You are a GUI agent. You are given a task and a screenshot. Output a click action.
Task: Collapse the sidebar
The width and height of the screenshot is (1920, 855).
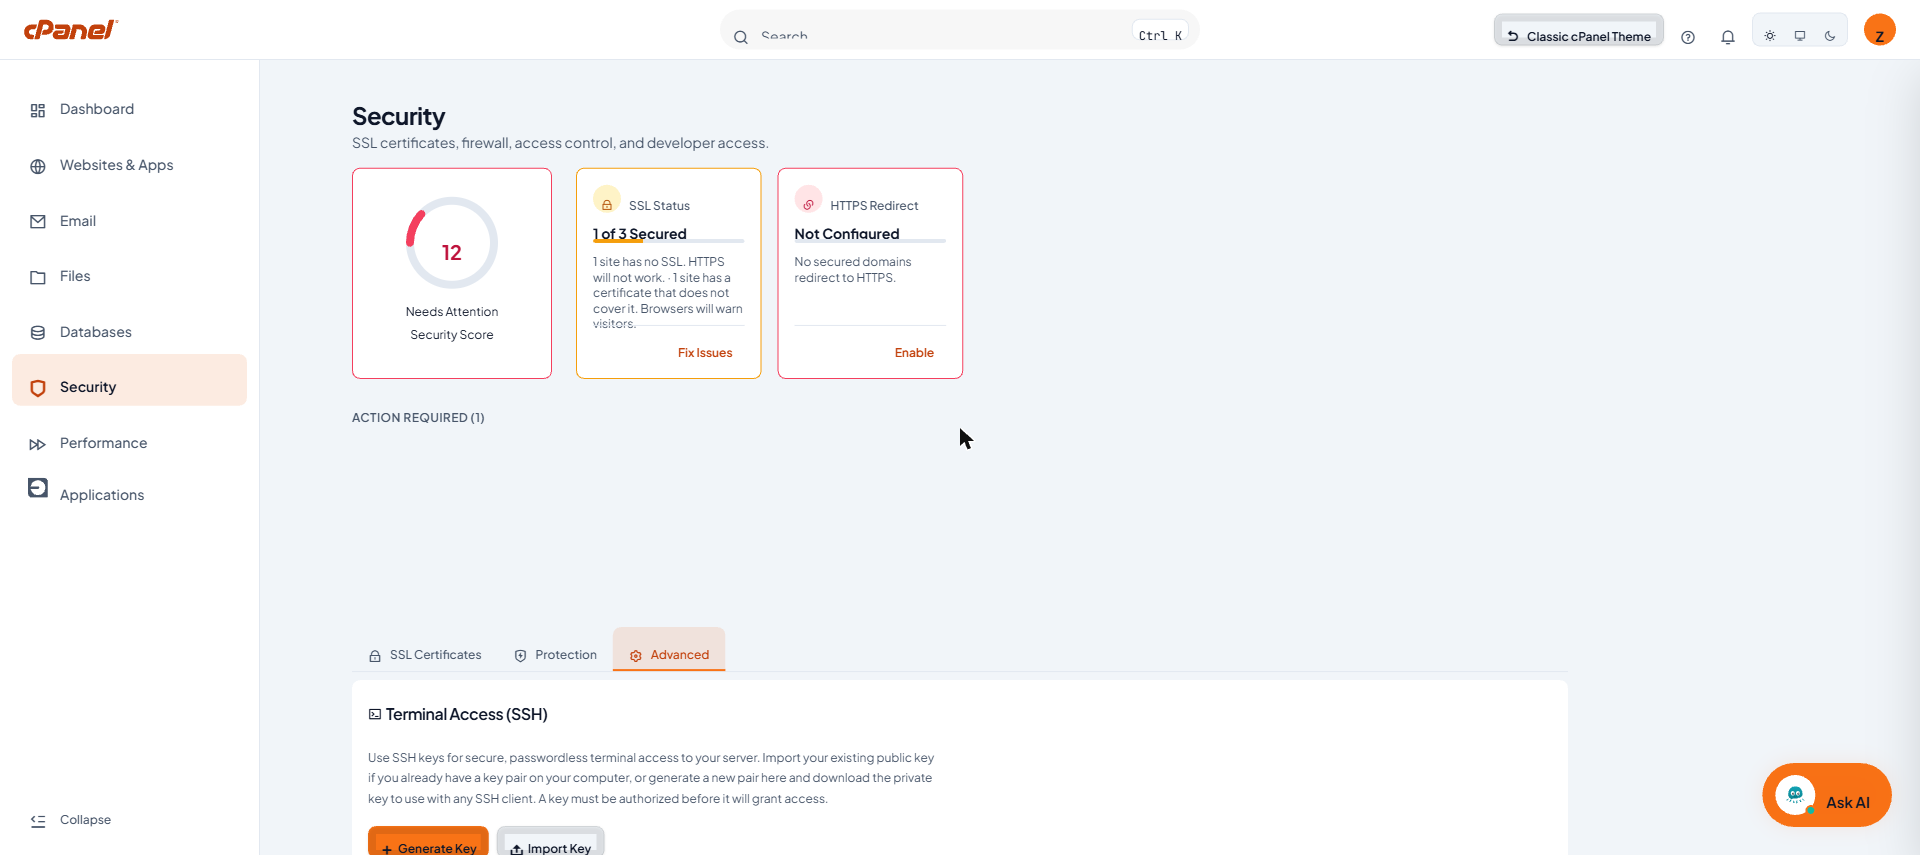point(71,820)
